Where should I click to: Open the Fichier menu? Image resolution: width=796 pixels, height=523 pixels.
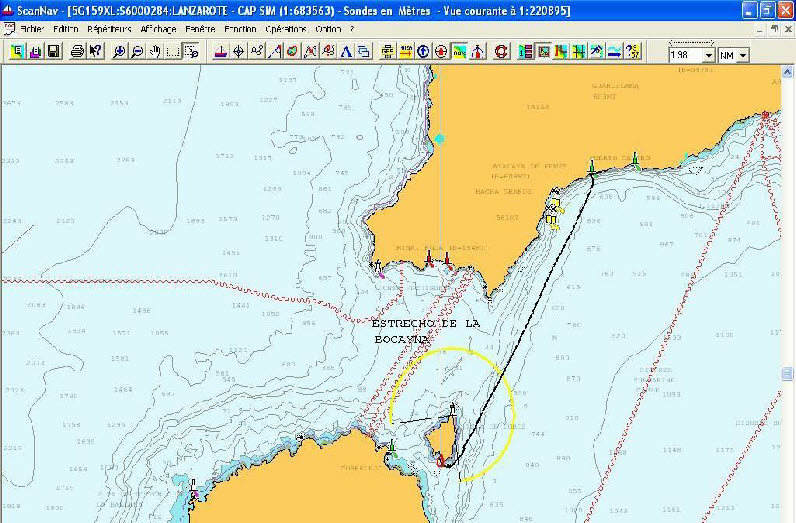pos(31,30)
